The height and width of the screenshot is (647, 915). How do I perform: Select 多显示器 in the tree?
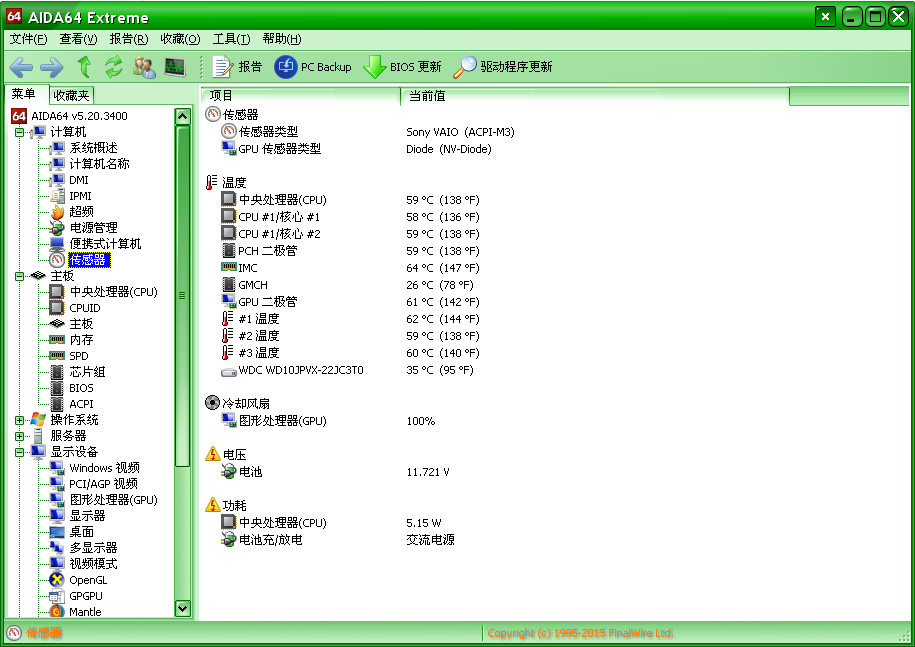(93, 548)
